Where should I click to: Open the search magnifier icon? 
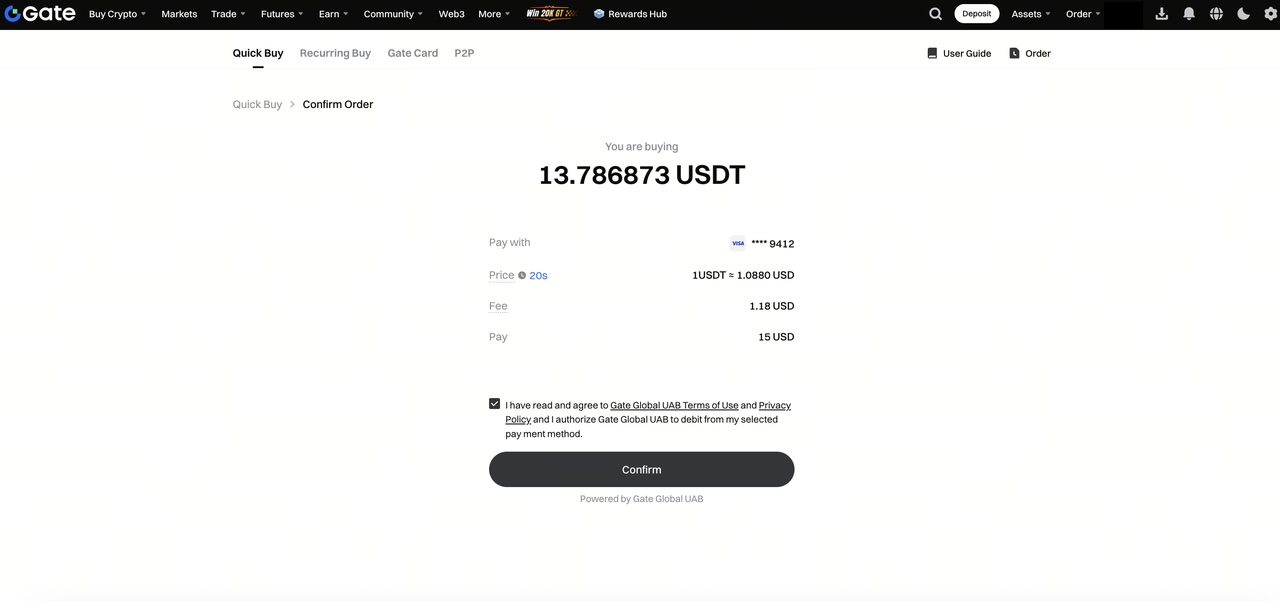click(935, 14)
